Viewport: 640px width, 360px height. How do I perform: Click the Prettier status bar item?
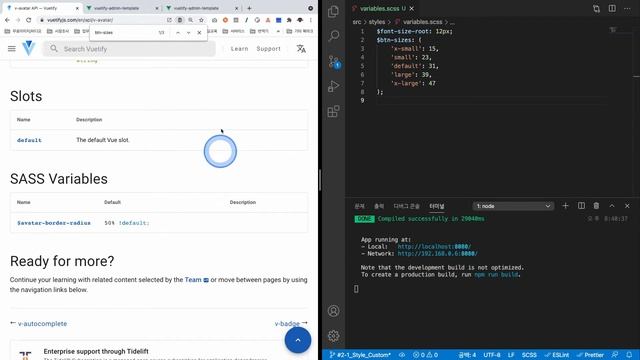pos(590,355)
